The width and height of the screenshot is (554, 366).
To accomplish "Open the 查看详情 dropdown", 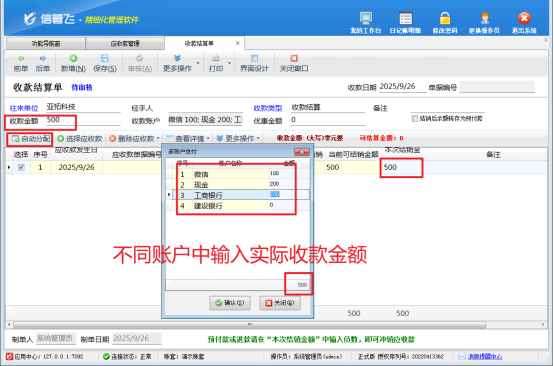I will click(x=188, y=138).
